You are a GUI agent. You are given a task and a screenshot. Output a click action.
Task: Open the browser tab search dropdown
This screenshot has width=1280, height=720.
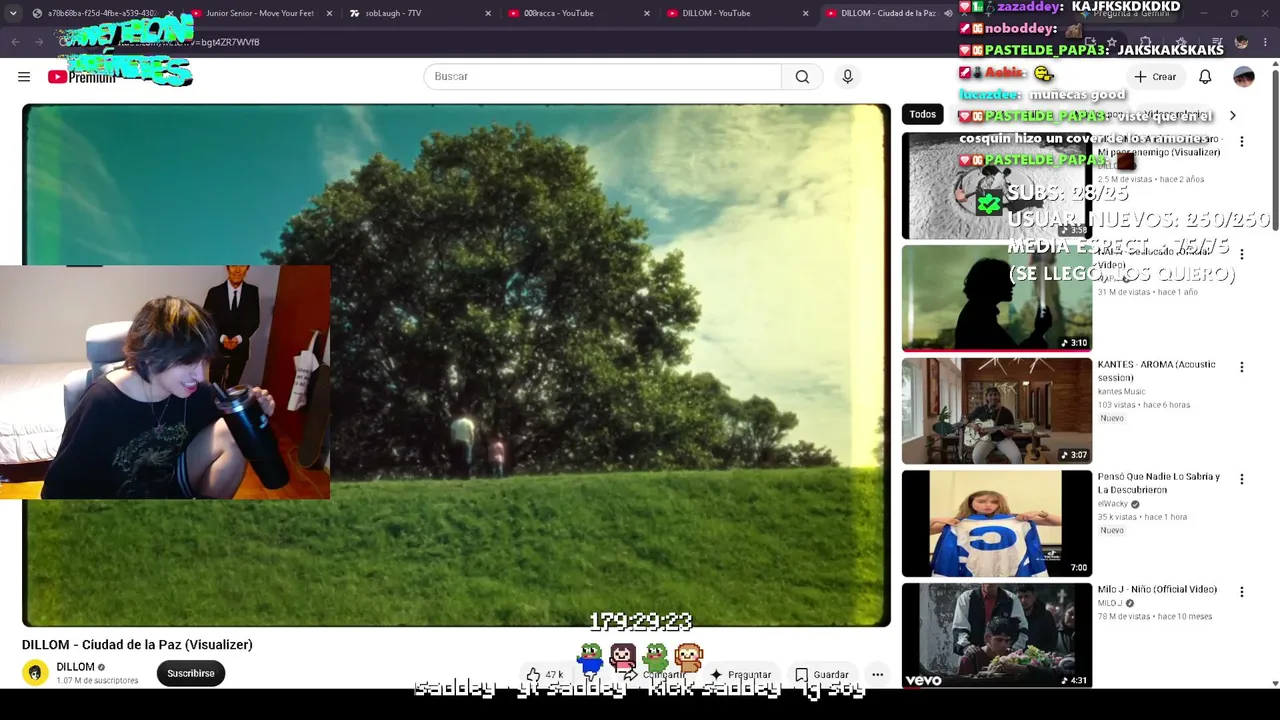(x=14, y=13)
